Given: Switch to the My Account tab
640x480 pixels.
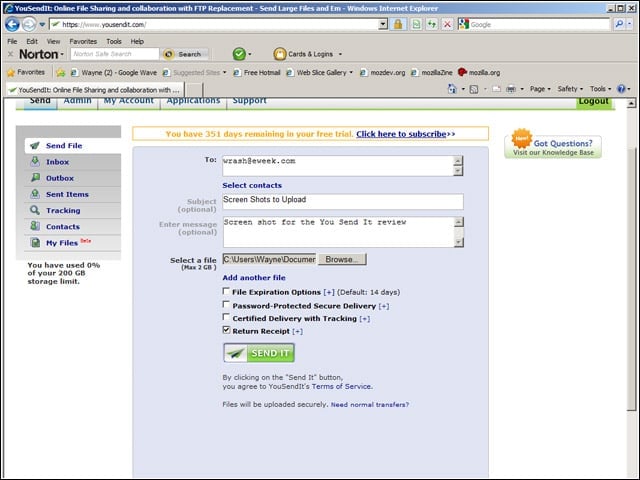Looking at the screenshot, I should tap(129, 102).
